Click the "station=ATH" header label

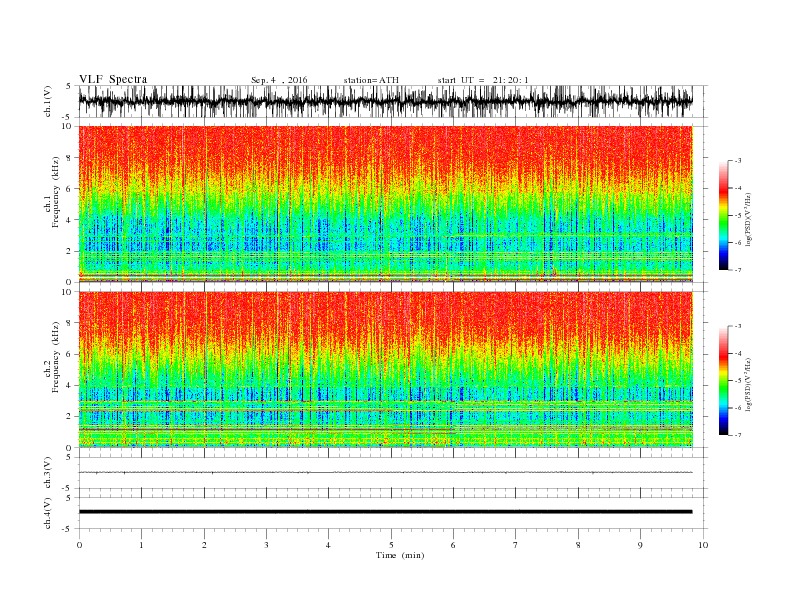(371, 80)
